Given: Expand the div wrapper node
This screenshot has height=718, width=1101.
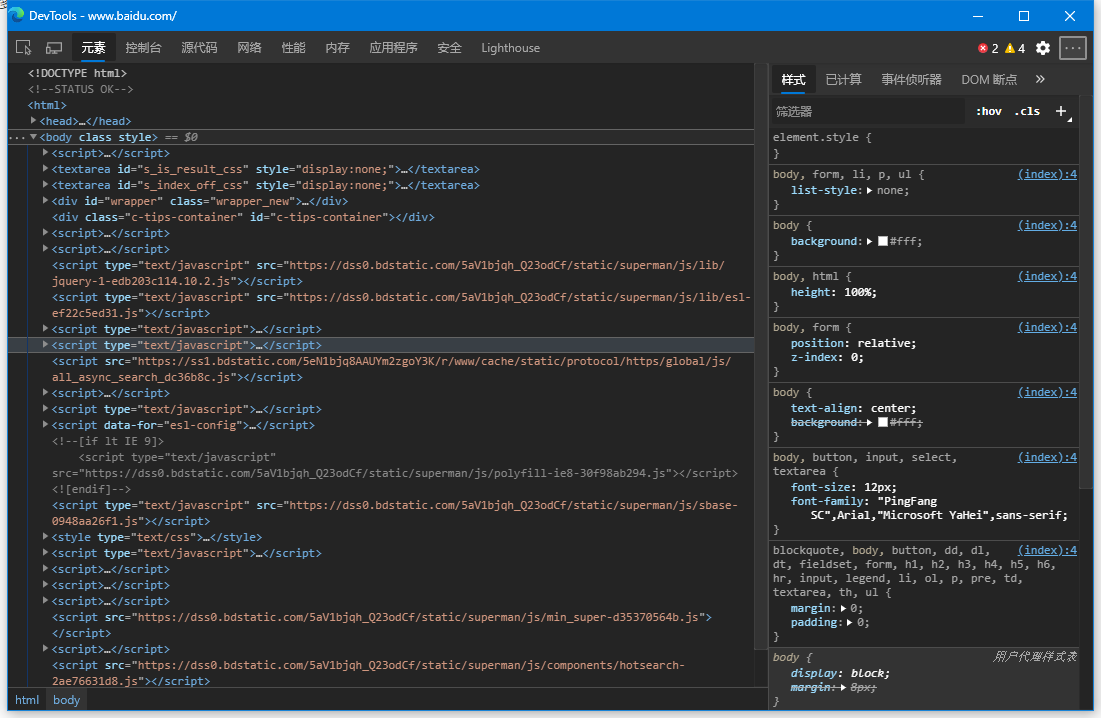Looking at the screenshot, I should (46, 201).
